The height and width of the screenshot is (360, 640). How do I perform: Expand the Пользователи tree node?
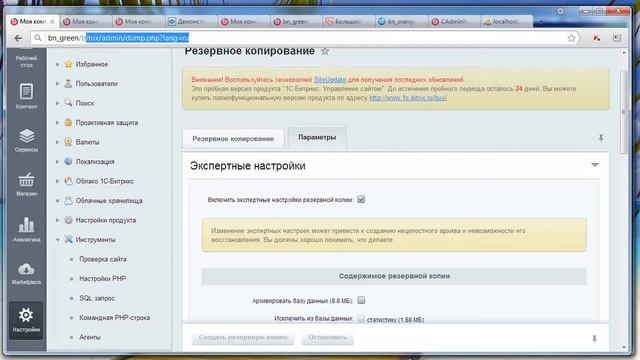58,83
